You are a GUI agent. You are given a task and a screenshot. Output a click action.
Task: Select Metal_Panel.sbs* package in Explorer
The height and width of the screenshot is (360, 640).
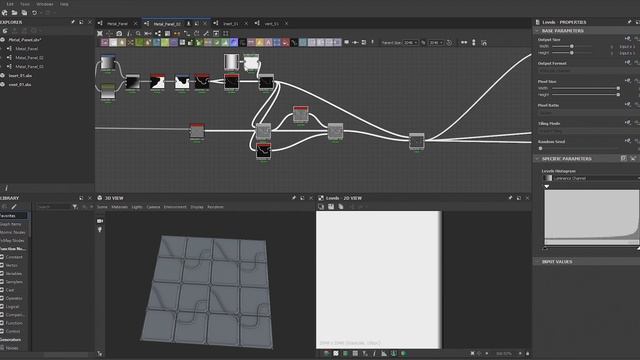[x=24, y=40]
